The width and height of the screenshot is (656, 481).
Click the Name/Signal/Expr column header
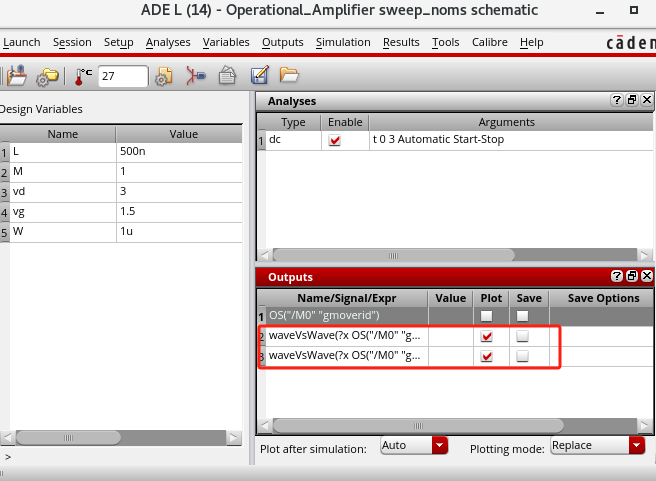346,298
